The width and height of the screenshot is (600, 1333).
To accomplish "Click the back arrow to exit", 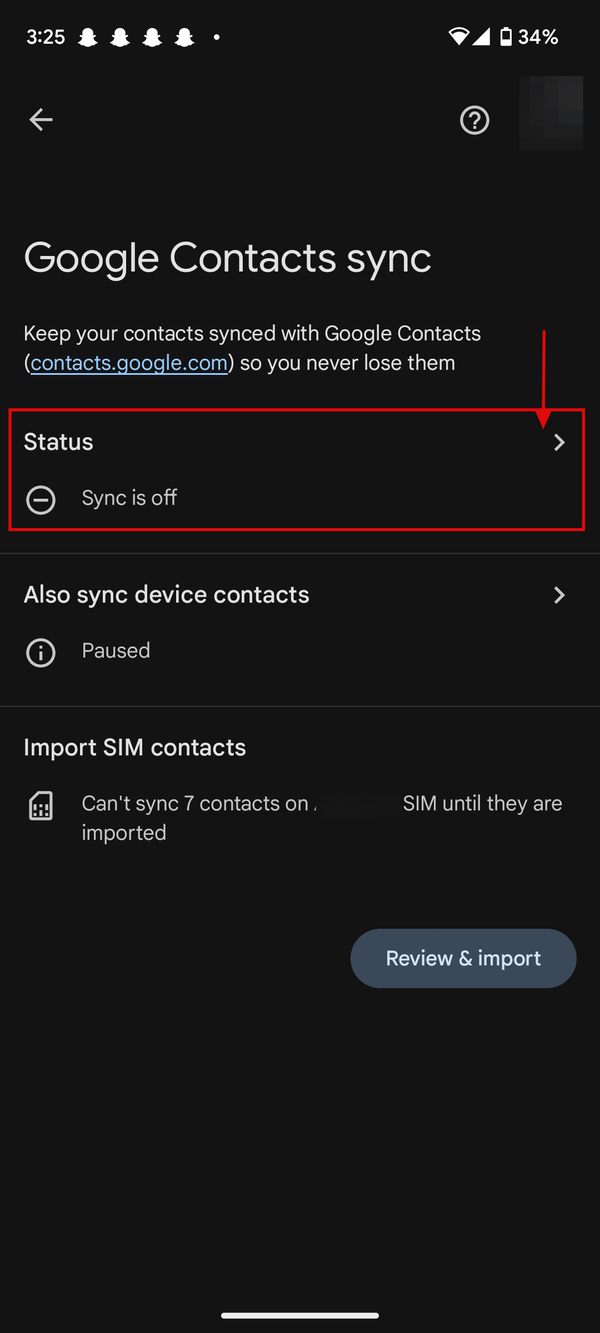I will (40, 119).
